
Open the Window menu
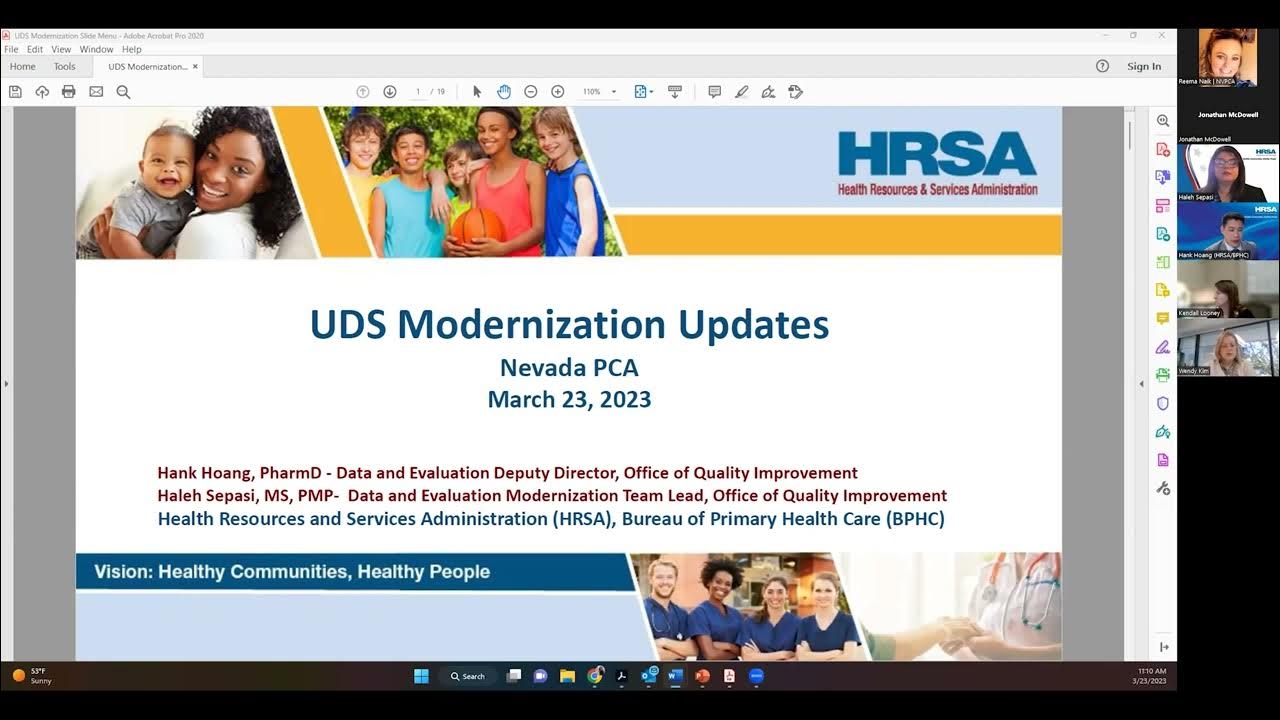click(x=96, y=49)
